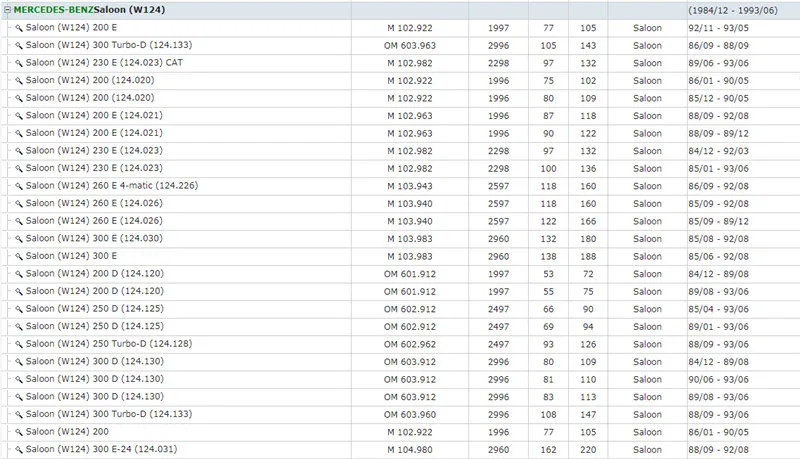
Task: Open magnifier icon for 200 E (124.021) 90 kW
Action: pos(19,134)
